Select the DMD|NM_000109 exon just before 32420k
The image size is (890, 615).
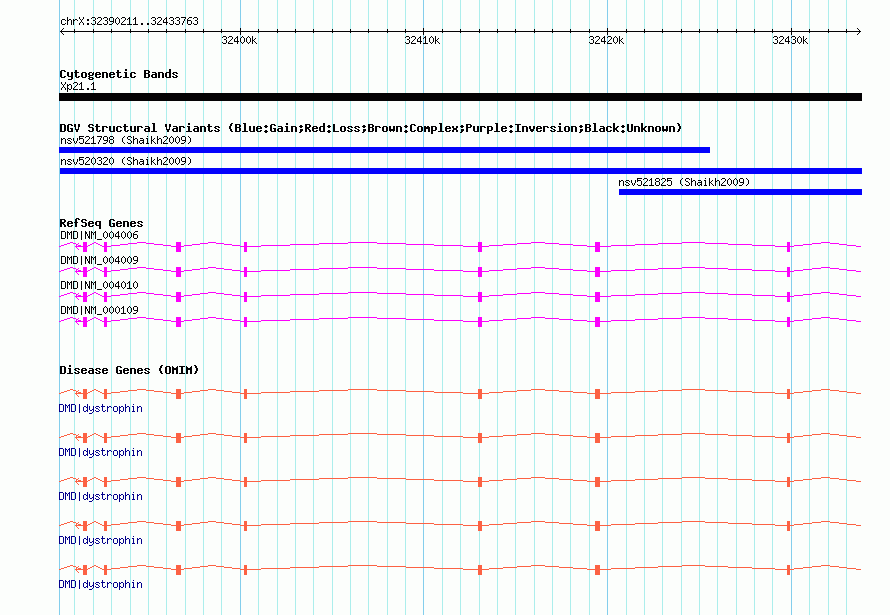click(597, 322)
